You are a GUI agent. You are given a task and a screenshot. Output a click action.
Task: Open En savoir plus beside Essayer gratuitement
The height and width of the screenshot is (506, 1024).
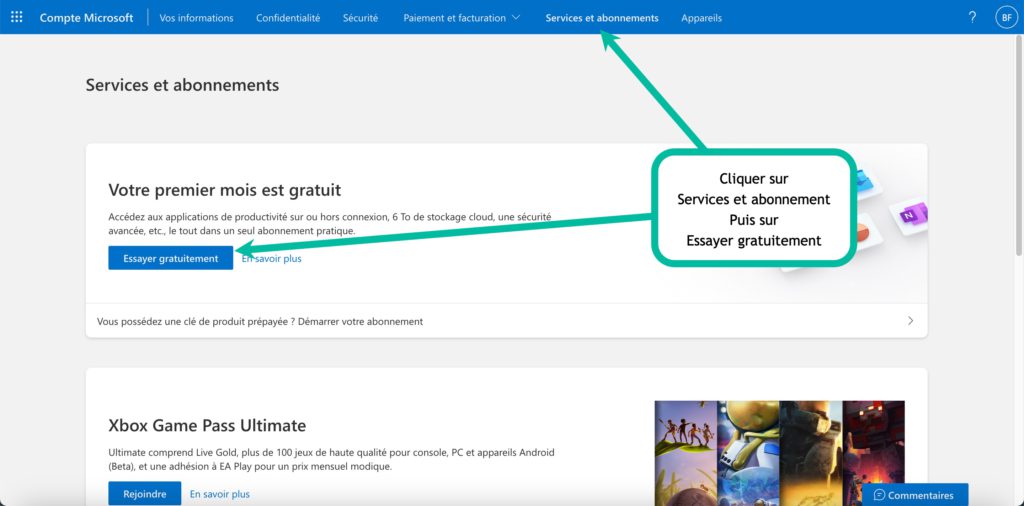272,258
